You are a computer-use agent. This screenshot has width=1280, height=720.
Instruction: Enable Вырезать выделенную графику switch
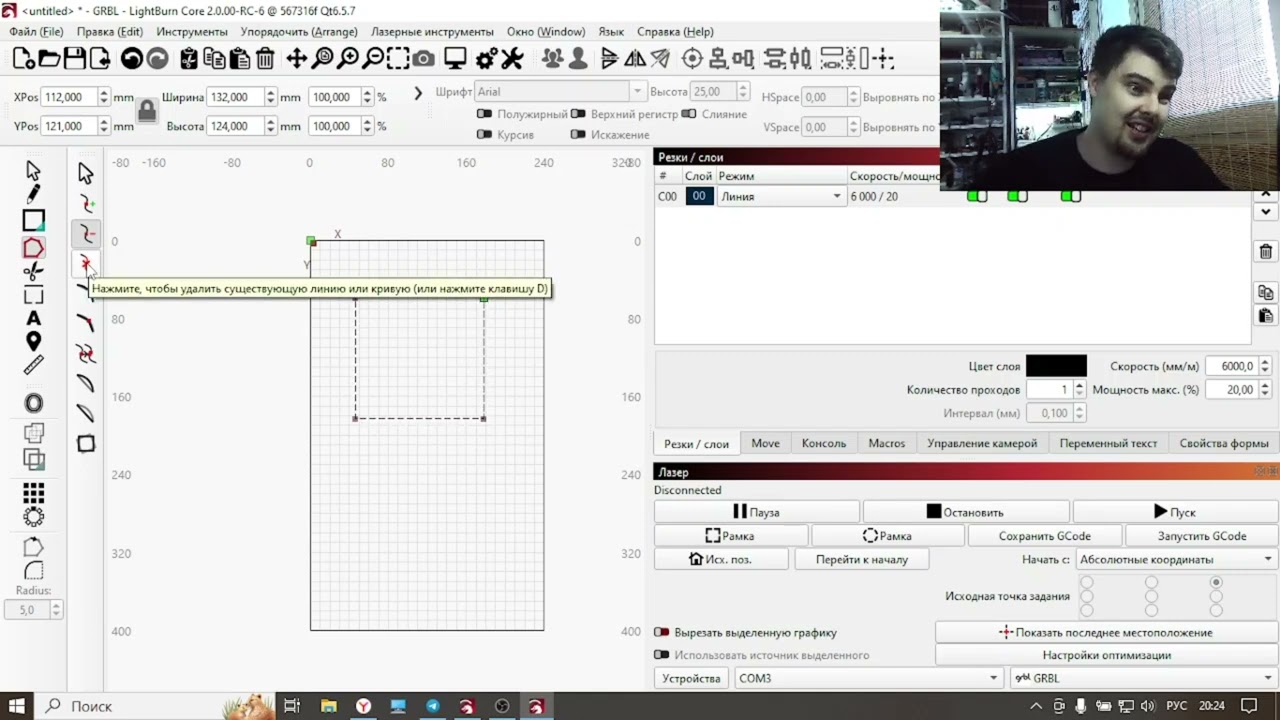click(661, 632)
